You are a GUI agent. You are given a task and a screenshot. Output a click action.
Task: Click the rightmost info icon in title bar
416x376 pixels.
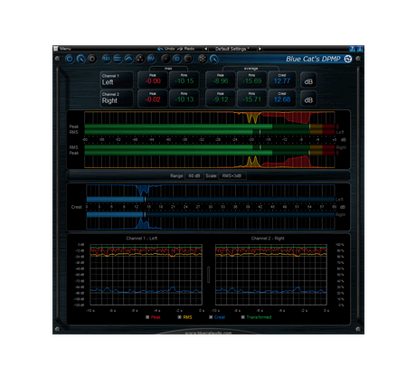[x=360, y=49]
